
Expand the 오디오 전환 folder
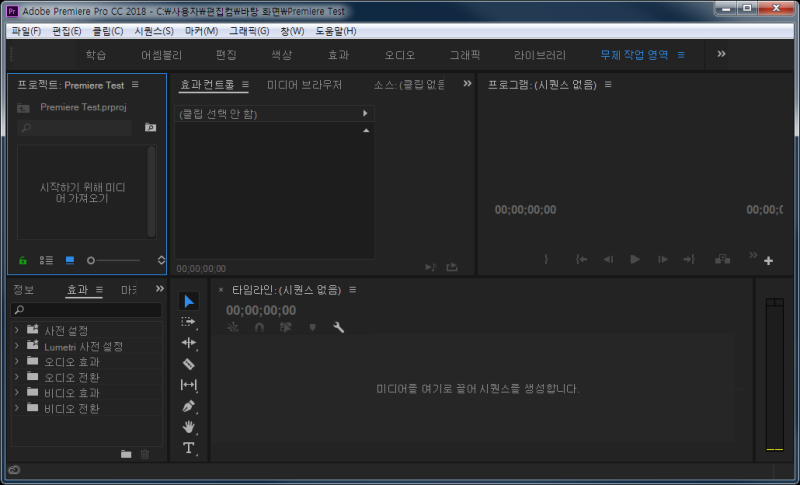click(x=16, y=377)
